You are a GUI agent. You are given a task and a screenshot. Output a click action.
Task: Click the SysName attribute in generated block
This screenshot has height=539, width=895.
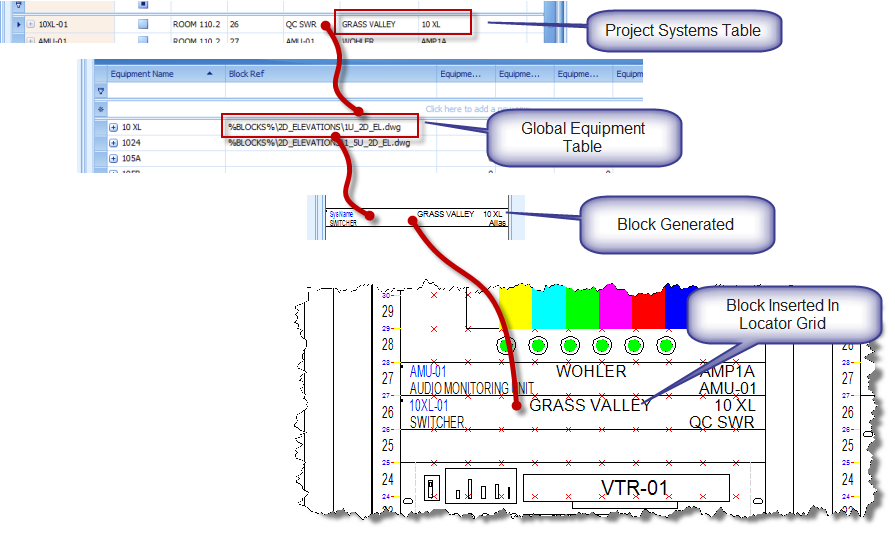click(341, 214)
